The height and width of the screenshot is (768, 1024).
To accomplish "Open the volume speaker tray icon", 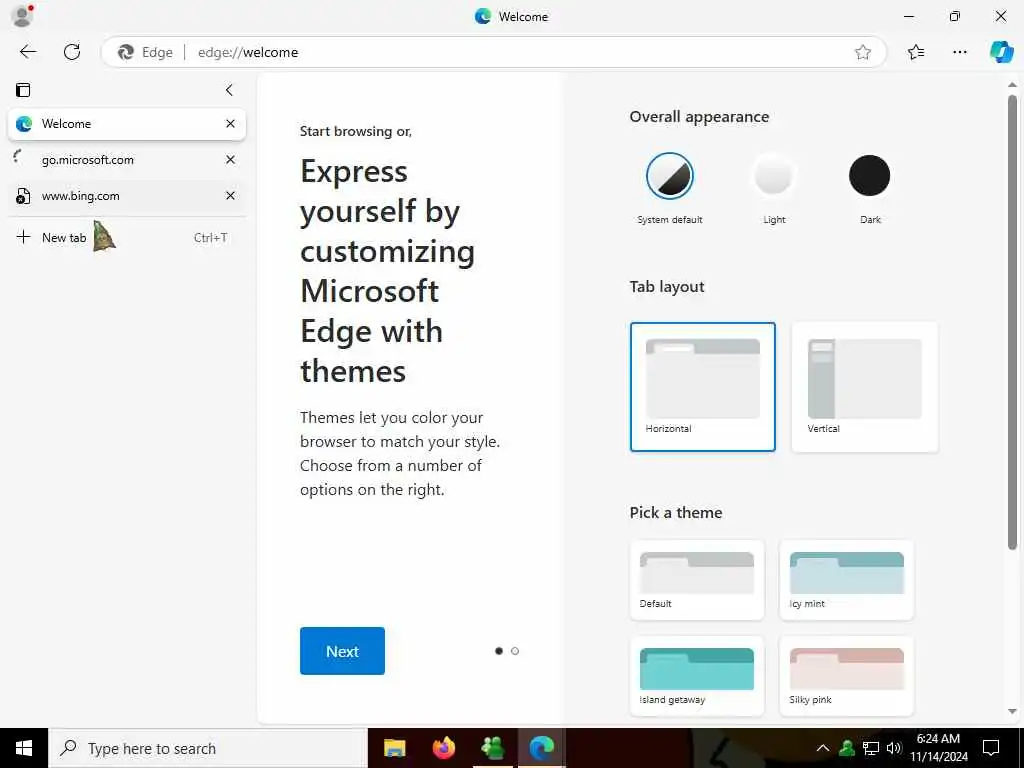I will tap(894, 748).
